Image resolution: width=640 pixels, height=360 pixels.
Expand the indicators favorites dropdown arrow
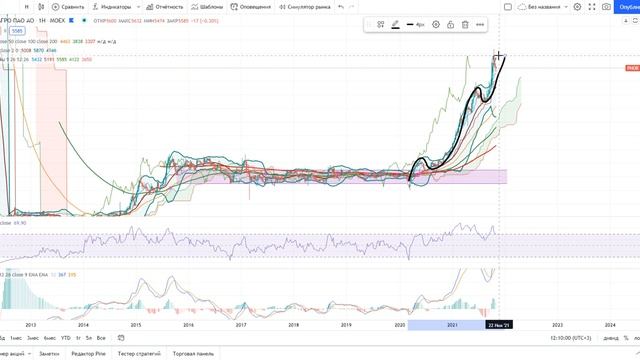tap(138, 7)
